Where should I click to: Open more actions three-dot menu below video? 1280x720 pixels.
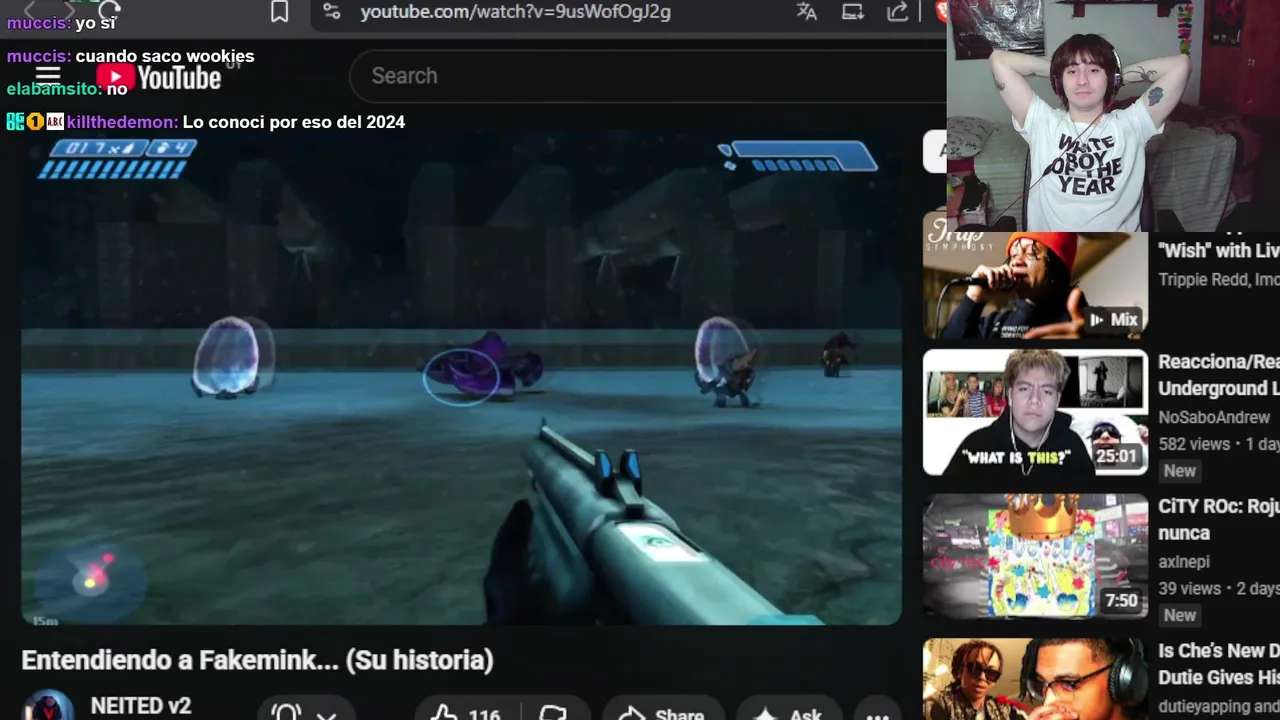tap(878, 714)
